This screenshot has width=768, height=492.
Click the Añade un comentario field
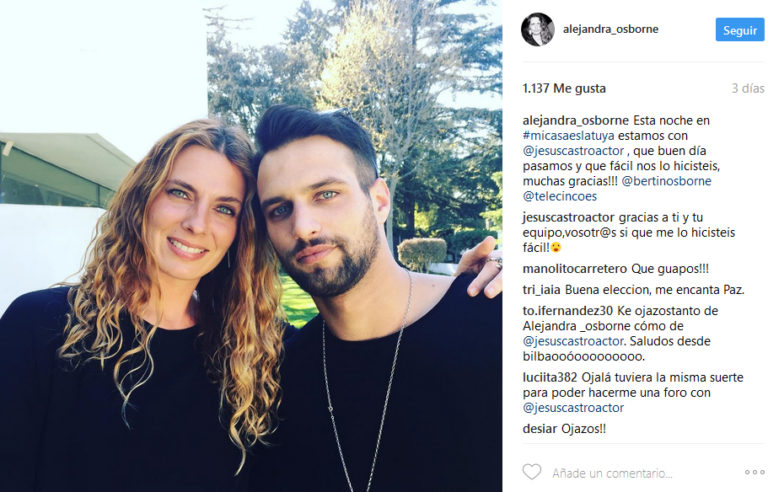click(612, 473)
